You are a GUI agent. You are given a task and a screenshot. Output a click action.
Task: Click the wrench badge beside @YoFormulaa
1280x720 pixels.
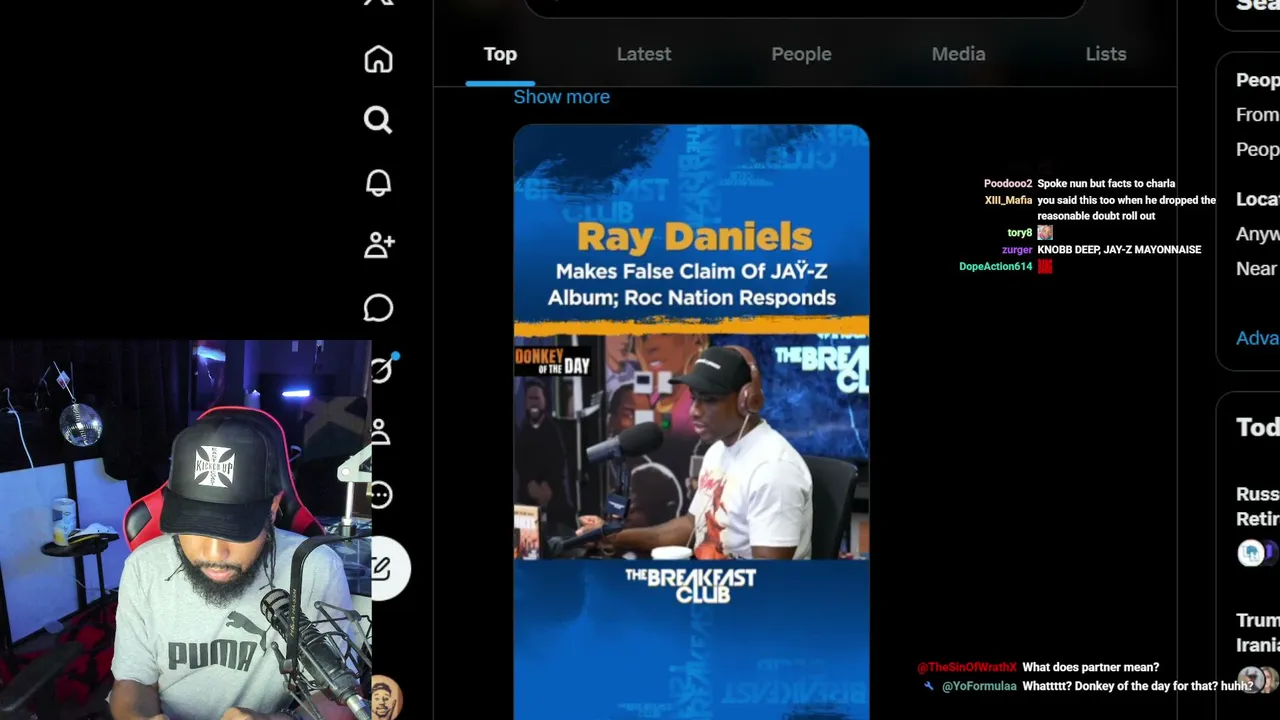929,686
